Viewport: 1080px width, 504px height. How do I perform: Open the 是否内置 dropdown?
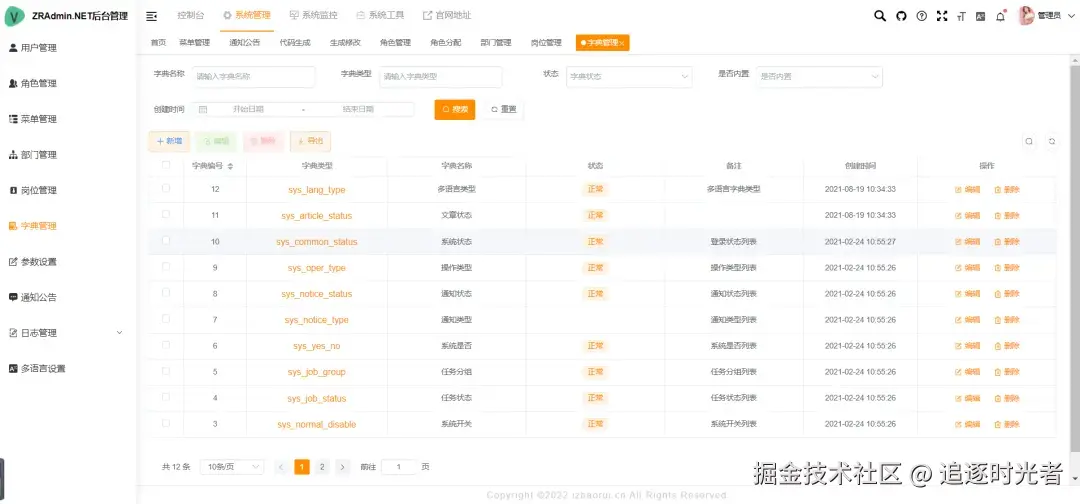point(819,76)
